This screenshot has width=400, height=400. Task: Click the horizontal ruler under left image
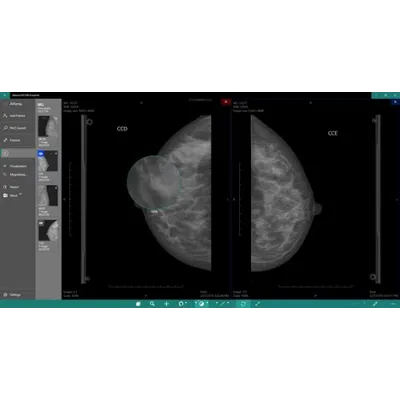[x=146, y=286]
